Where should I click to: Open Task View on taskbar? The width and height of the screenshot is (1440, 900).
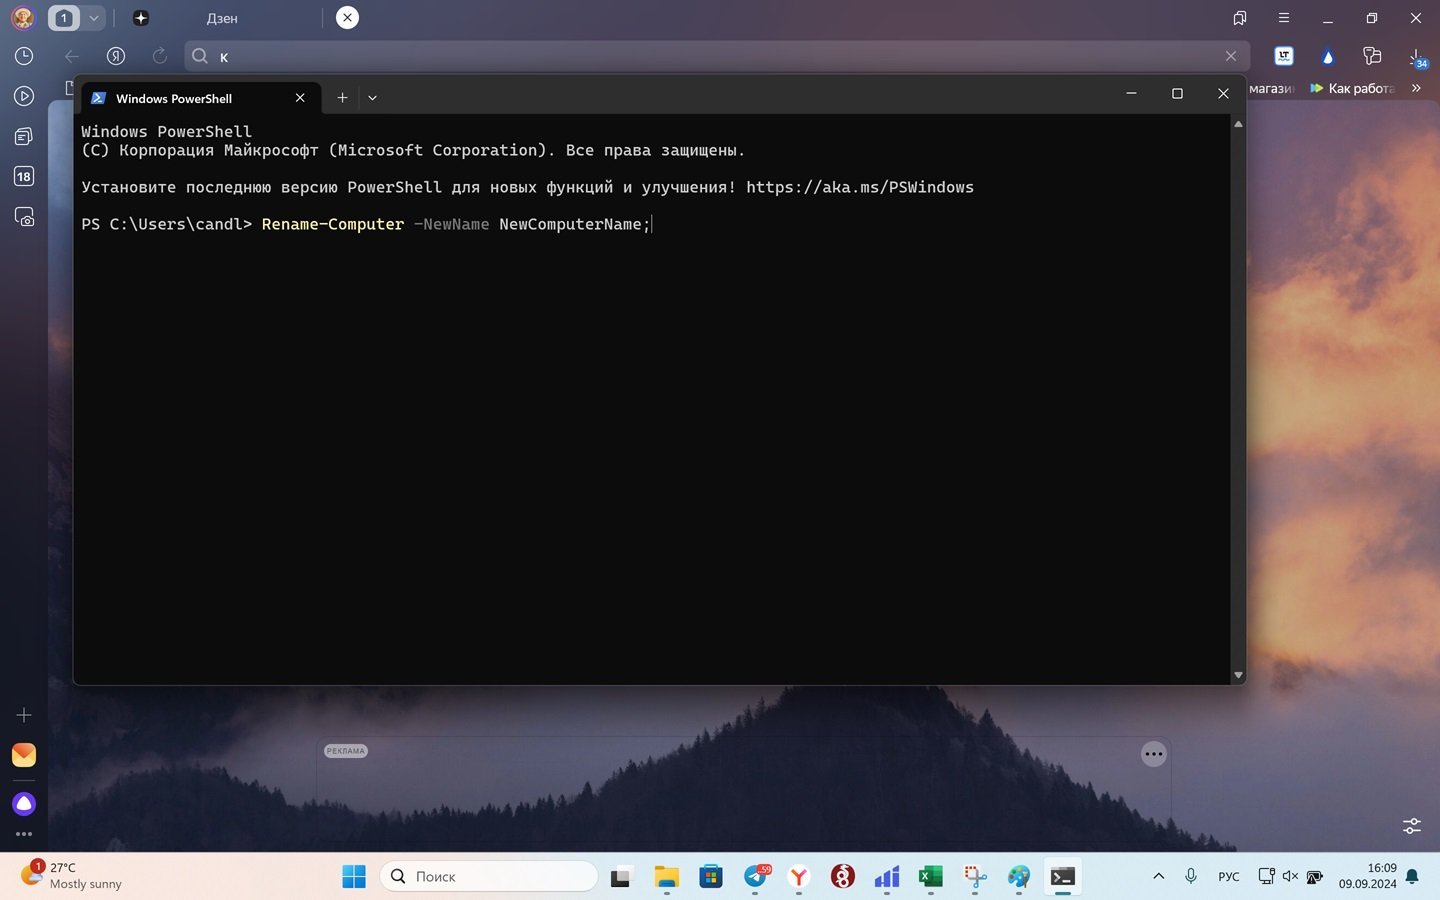(622, 877)
